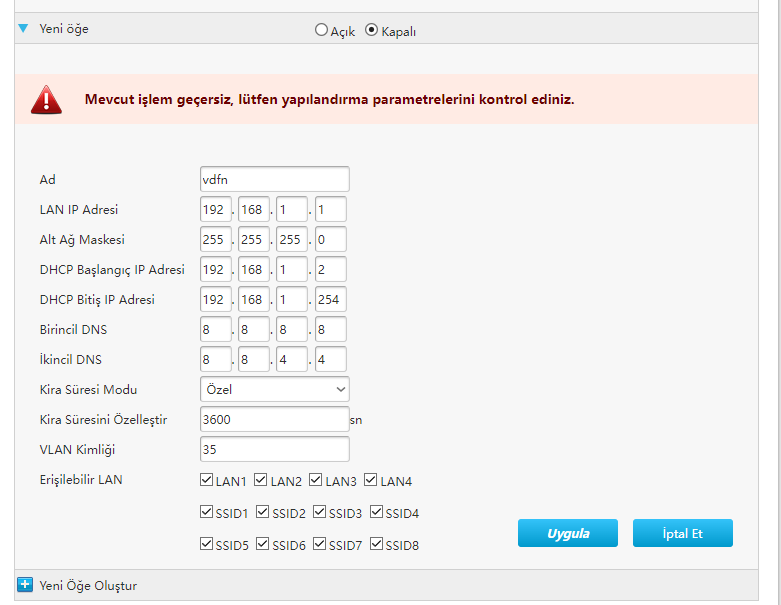Screen dimensions: 781x605
Task: Click the İptal Et button
Action: coord(682,533)
